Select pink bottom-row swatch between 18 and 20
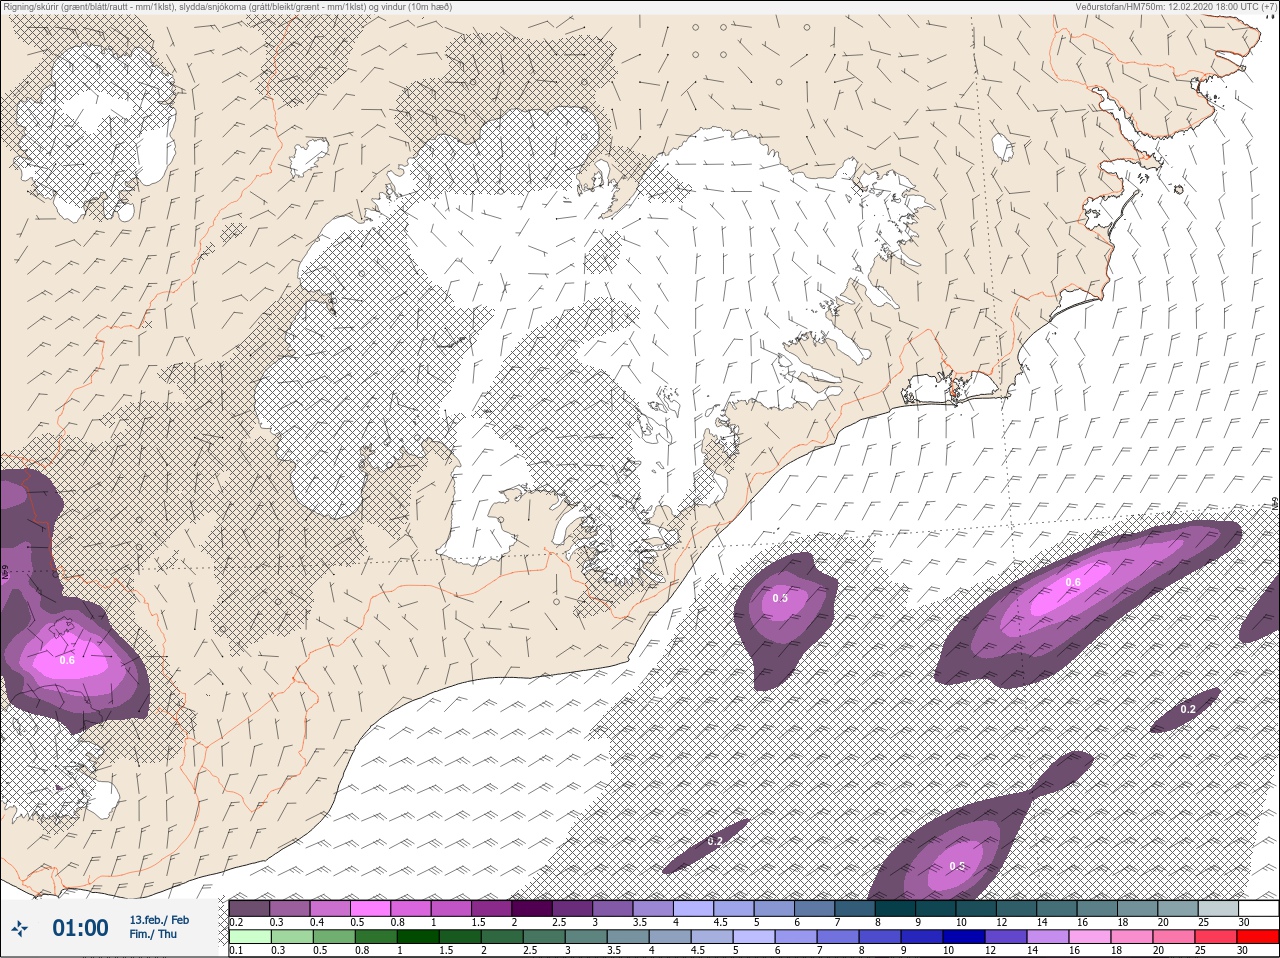This screenshot has width=1280, height=958. 1132,938
